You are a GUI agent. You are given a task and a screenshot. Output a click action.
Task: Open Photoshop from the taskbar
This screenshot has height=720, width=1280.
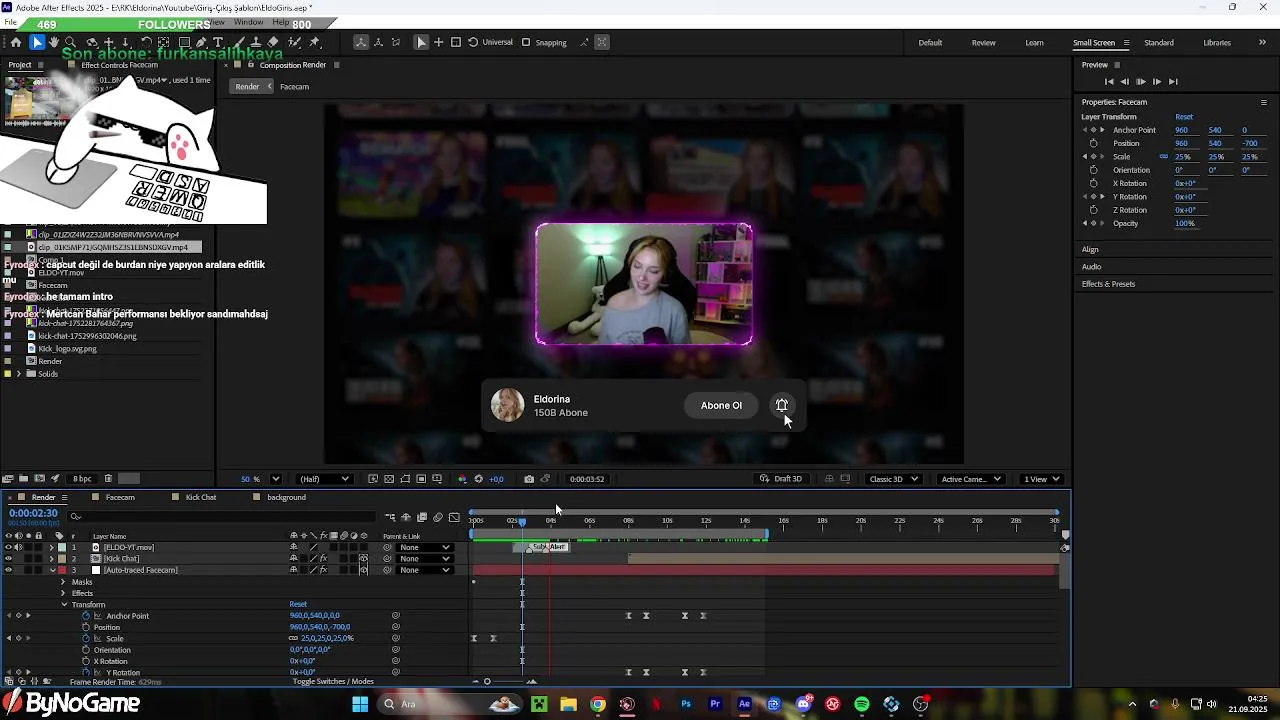tap(686, 704)
